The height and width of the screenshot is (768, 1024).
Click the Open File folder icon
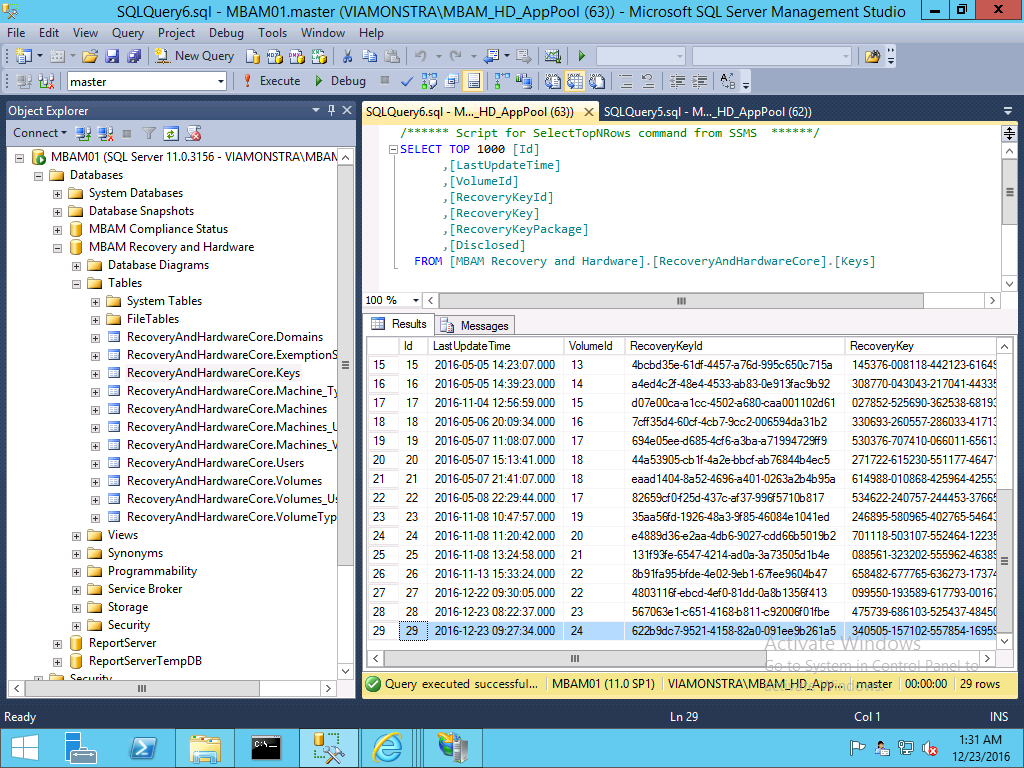[x=90, y=56]
